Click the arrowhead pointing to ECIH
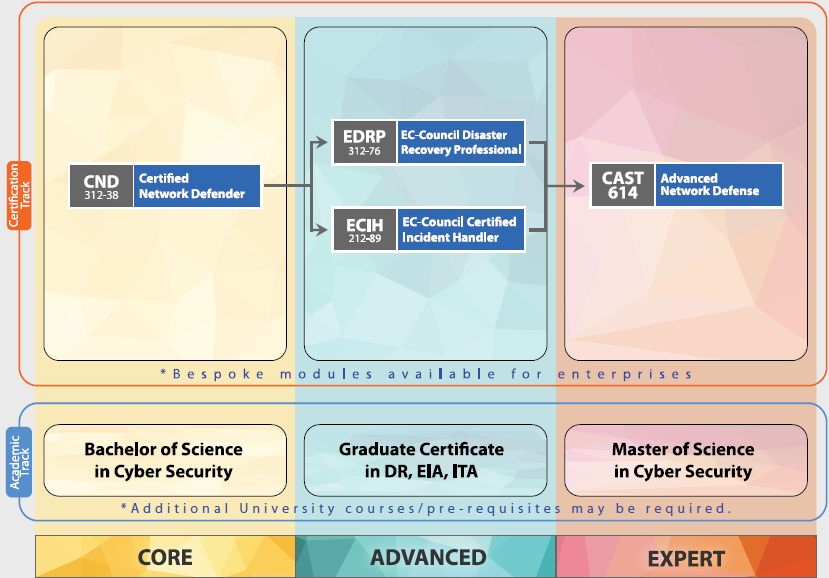This screenshot has height=578, width=829. (322, 230)
